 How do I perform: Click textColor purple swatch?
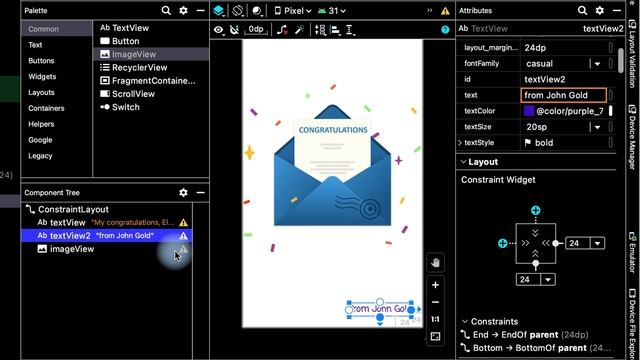529,111
